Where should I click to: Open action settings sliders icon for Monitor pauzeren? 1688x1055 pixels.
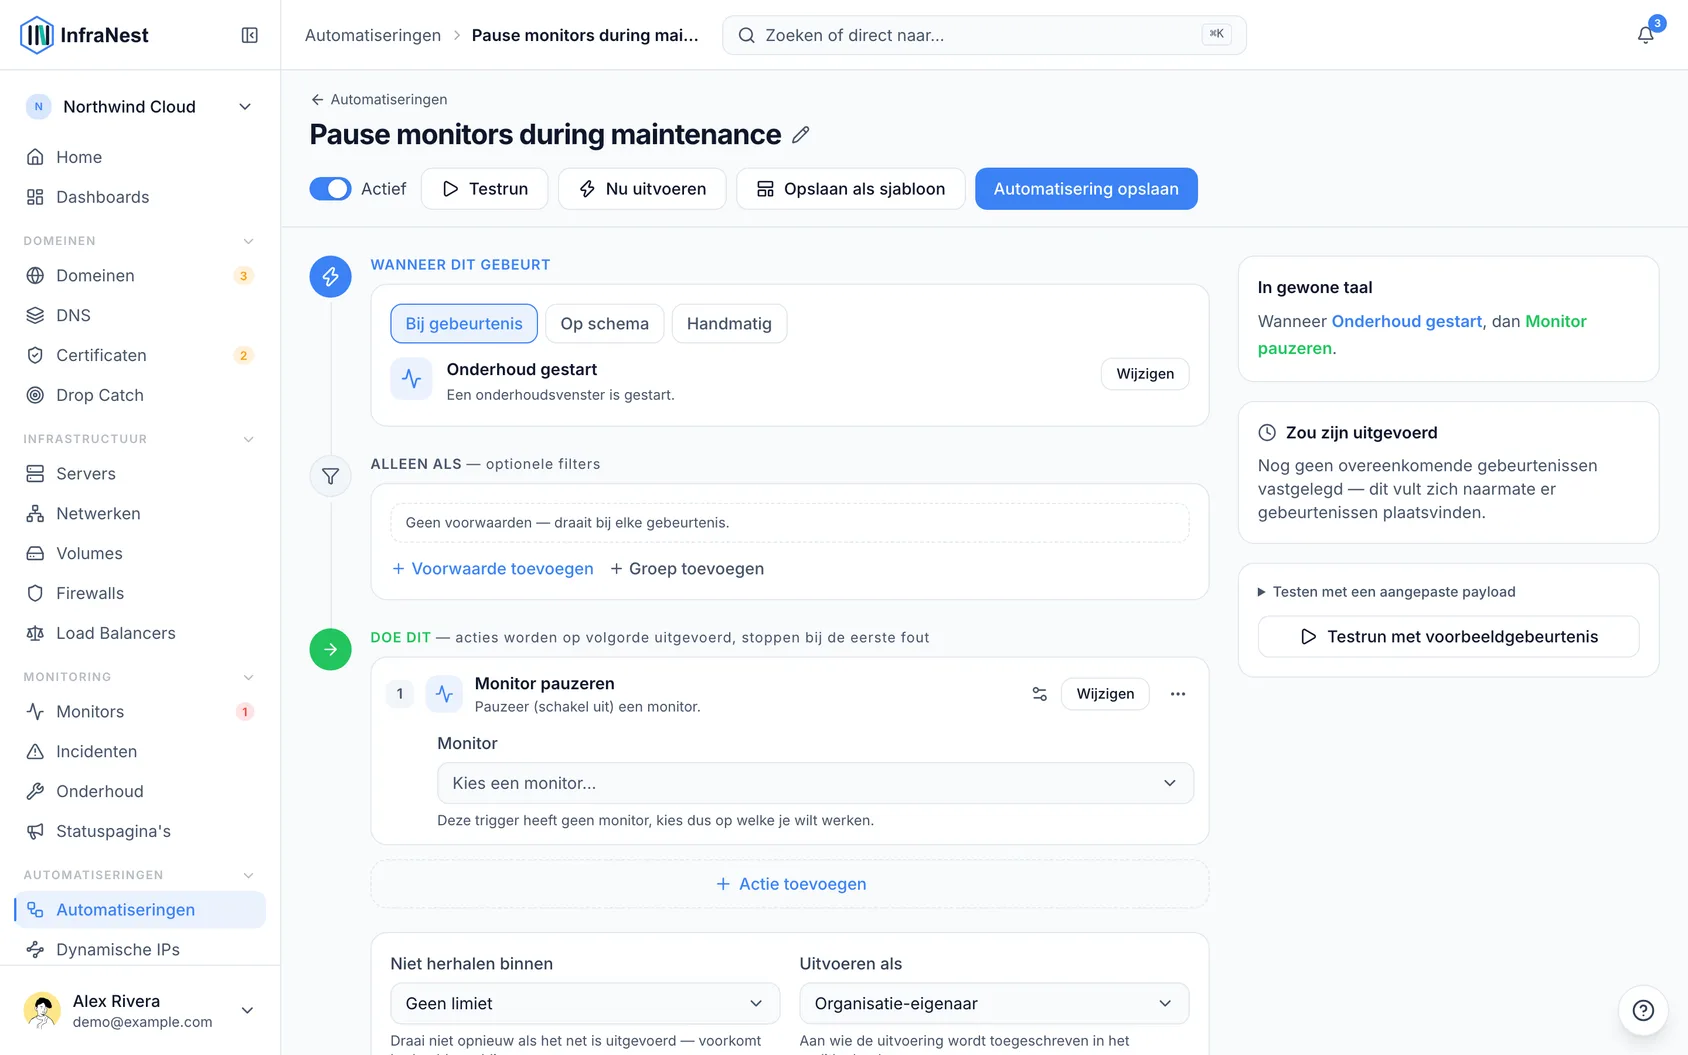click(1040, 694)
